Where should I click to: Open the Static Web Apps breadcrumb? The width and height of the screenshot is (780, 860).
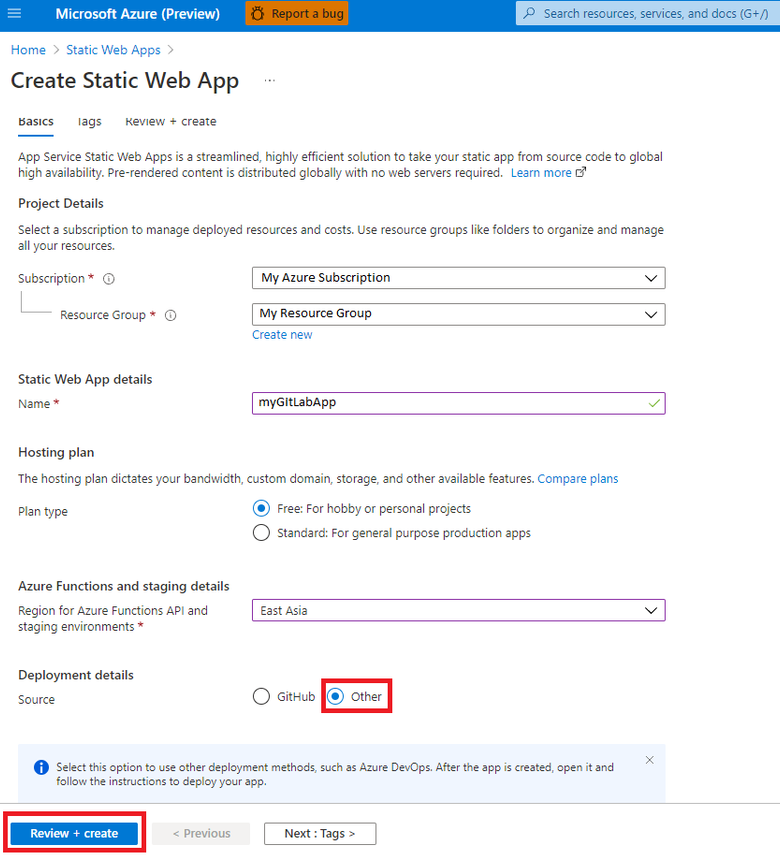[x=114, y=50]
